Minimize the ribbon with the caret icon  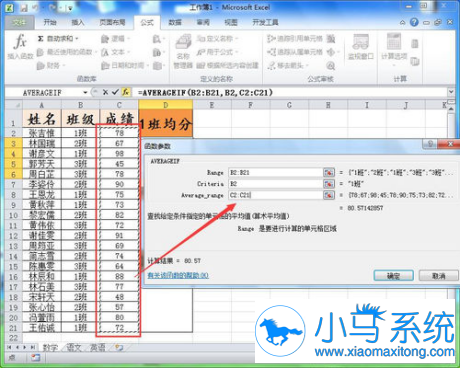point(403,23)
